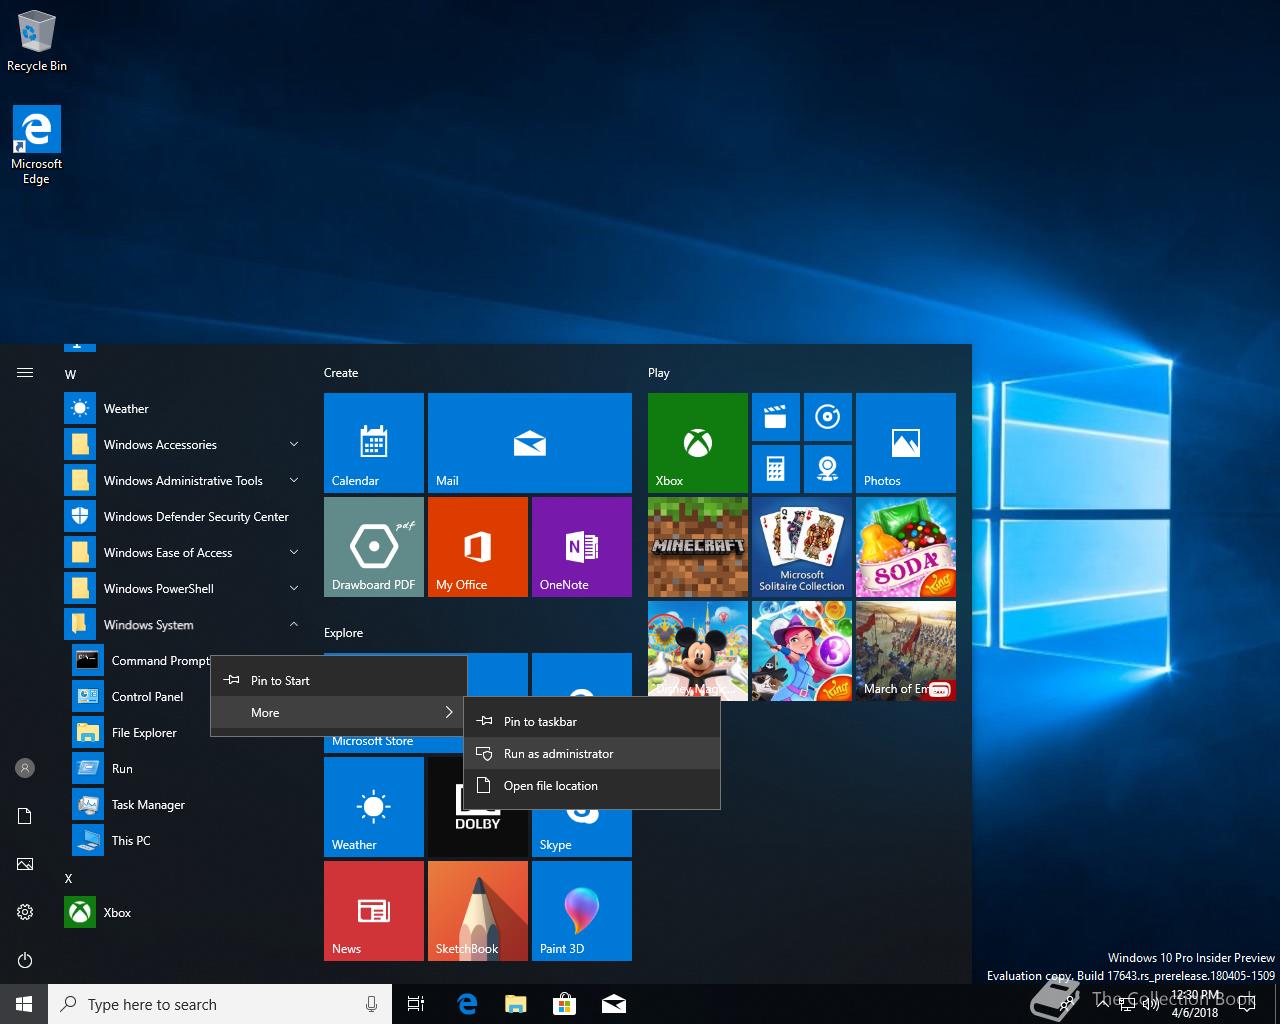Open the Drawboard PDF tile
Screen dimensions: 1280x1024
click(x=374, y=547)
